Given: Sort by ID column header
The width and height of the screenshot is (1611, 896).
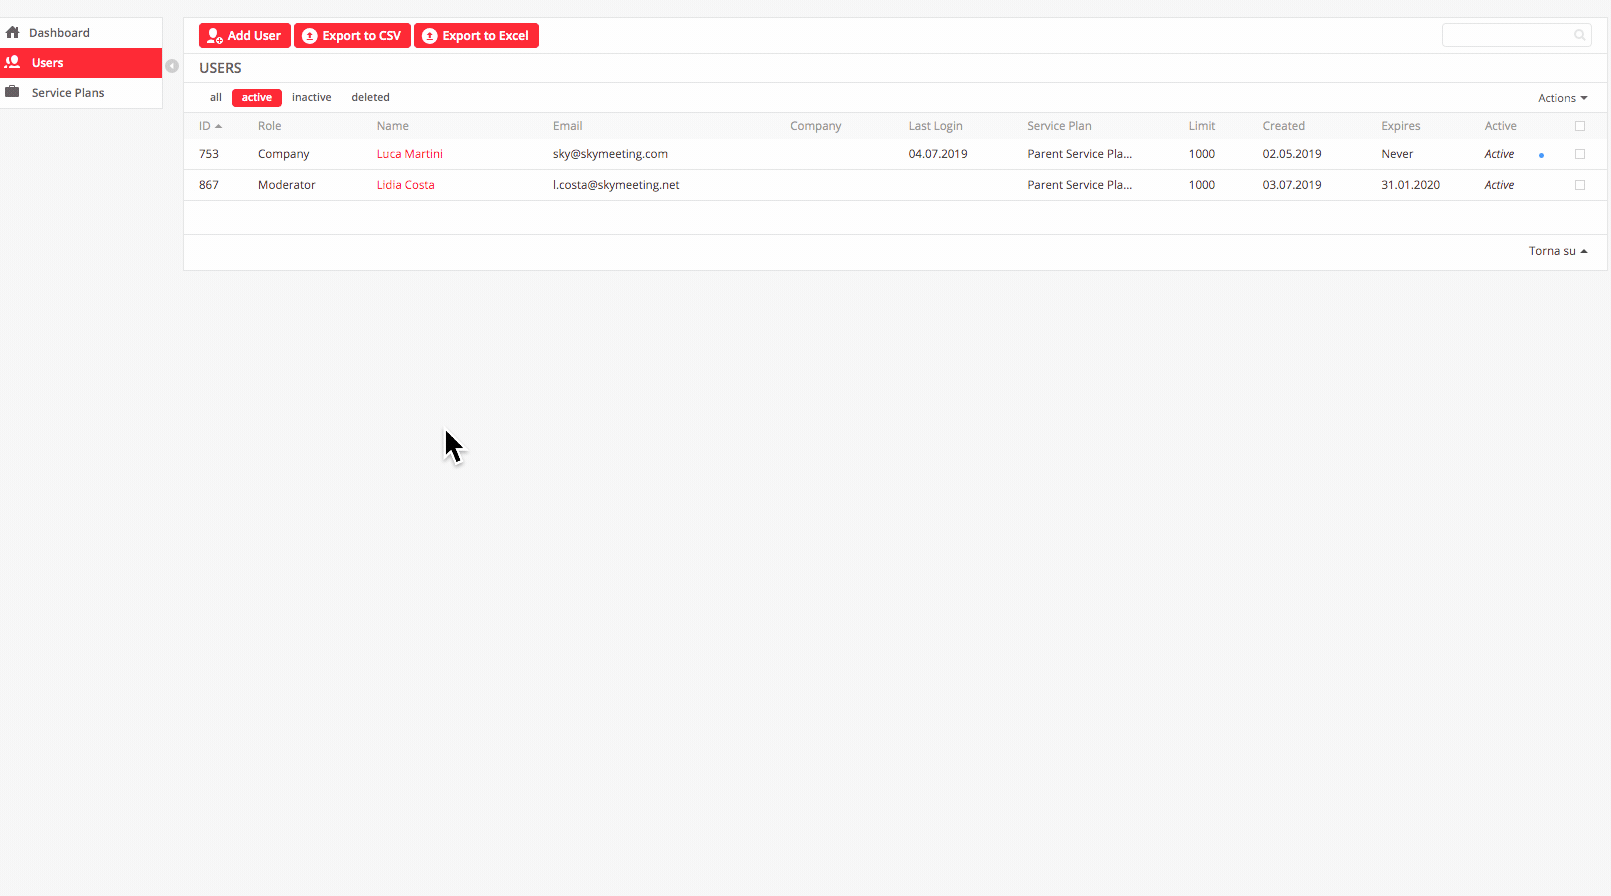Looking at the screenshot, I should [210, 126].
